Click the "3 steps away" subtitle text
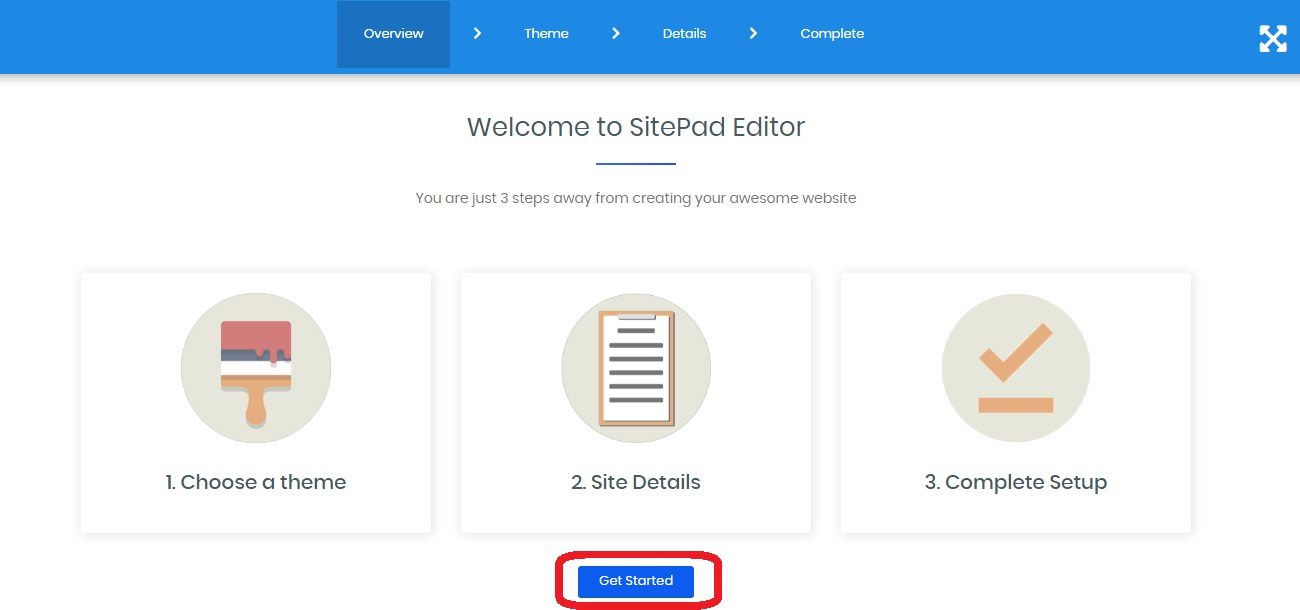This screenshot has width=1300, height=610. (636, 198)
